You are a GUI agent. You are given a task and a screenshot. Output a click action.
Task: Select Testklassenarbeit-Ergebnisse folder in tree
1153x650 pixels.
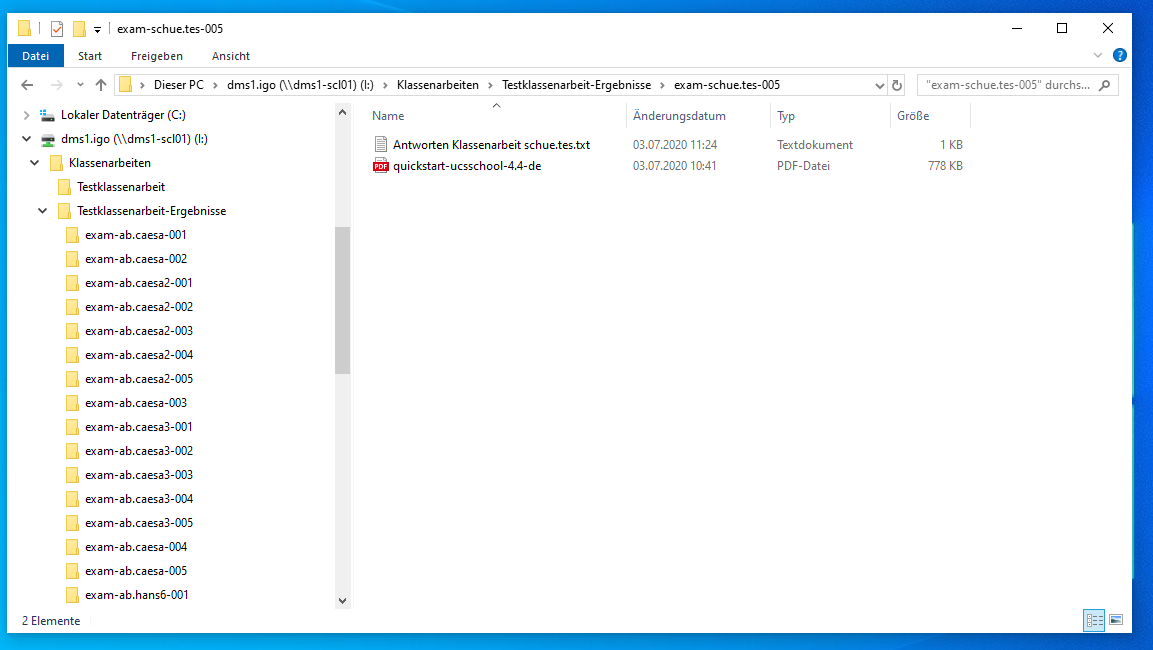(x=151, y=211)
